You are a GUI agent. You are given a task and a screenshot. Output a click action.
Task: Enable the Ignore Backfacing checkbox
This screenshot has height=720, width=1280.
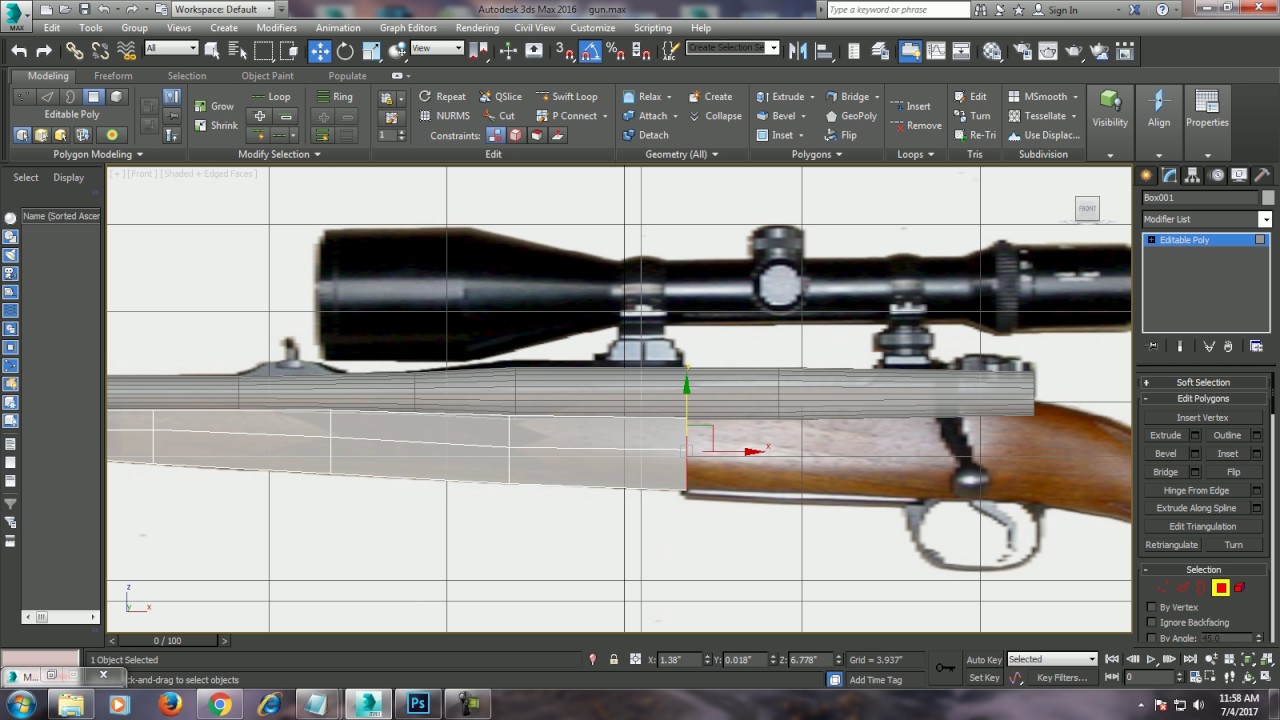[1153, 622]
